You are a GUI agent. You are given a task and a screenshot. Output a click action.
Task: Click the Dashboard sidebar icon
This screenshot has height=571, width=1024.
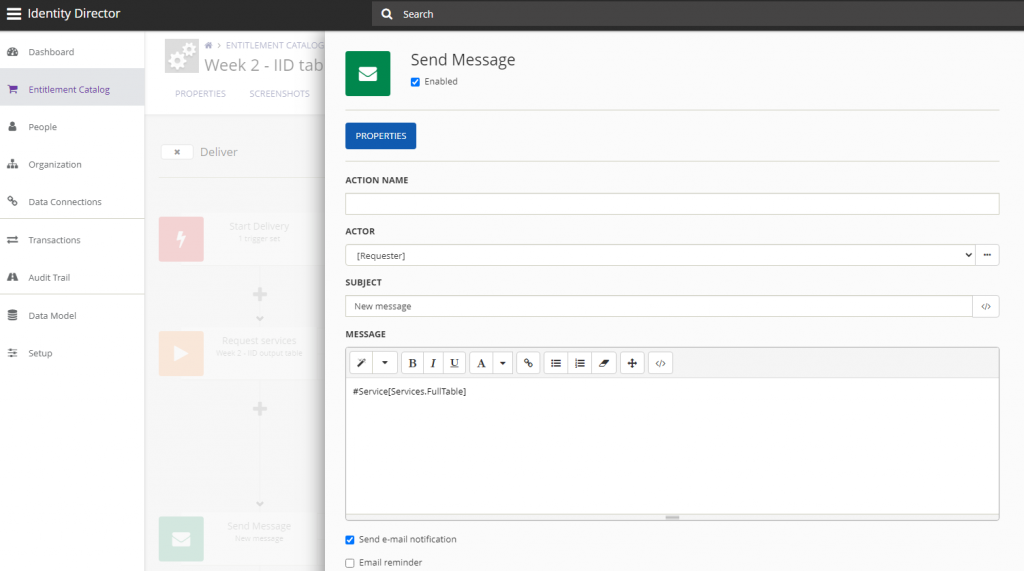[x=12, y=52]
